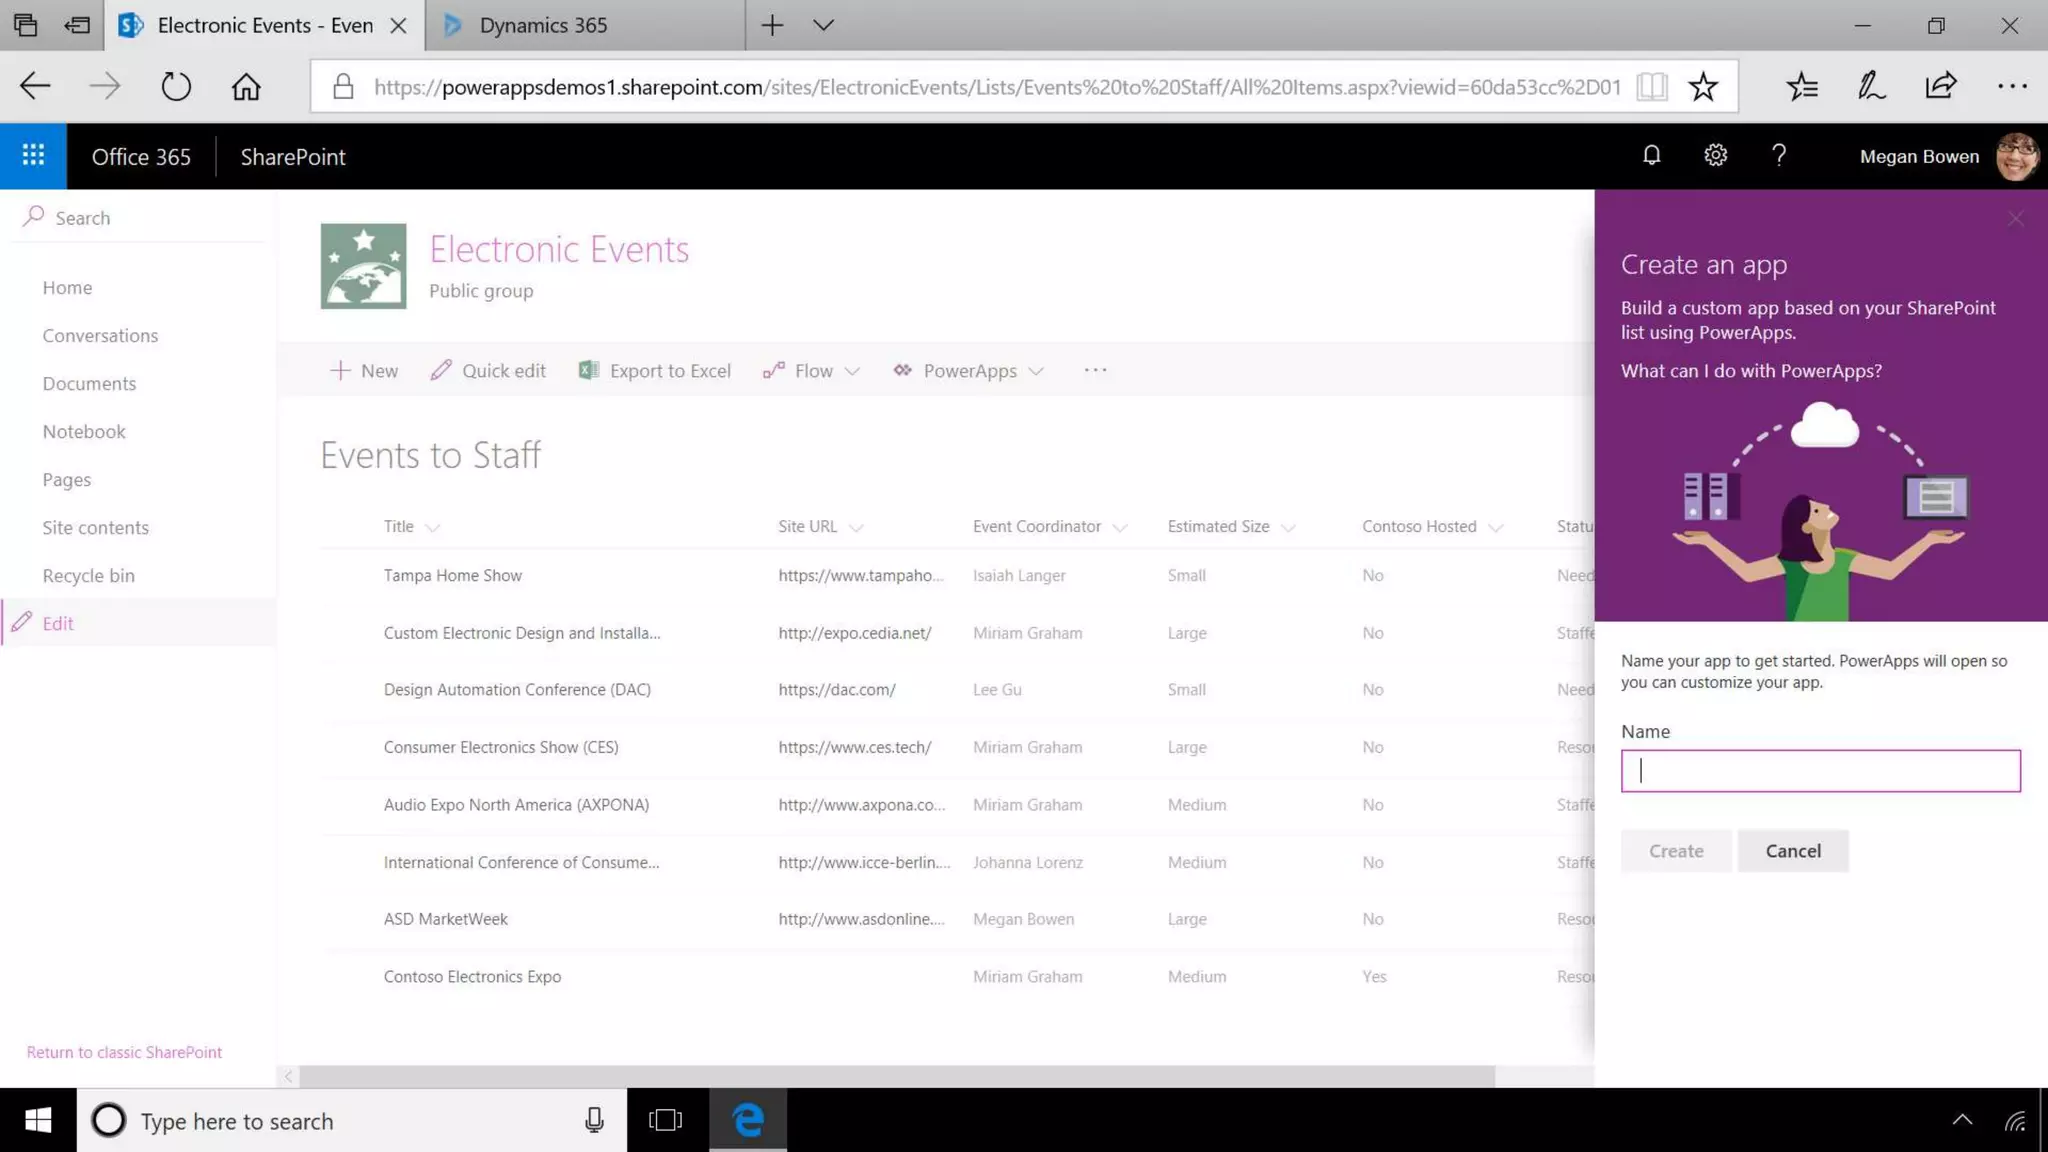Open the Title column sort dropdown

432,528
